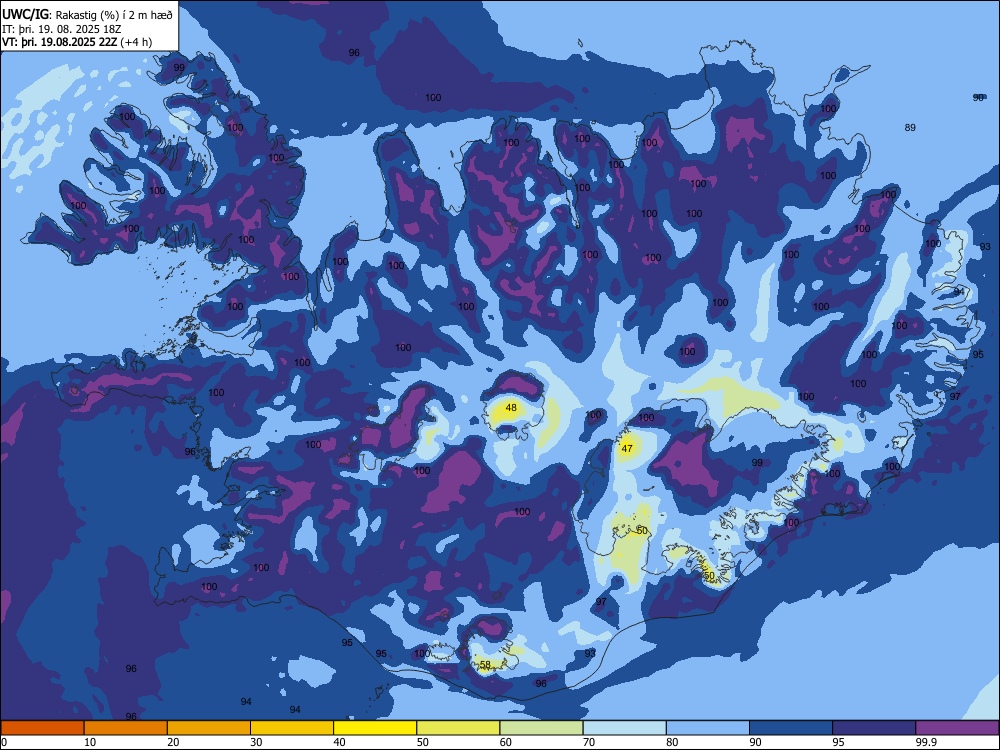Click the legend scale label 99.9
Viewport: 1000px width, 750px height.
[x=926, y=742]
